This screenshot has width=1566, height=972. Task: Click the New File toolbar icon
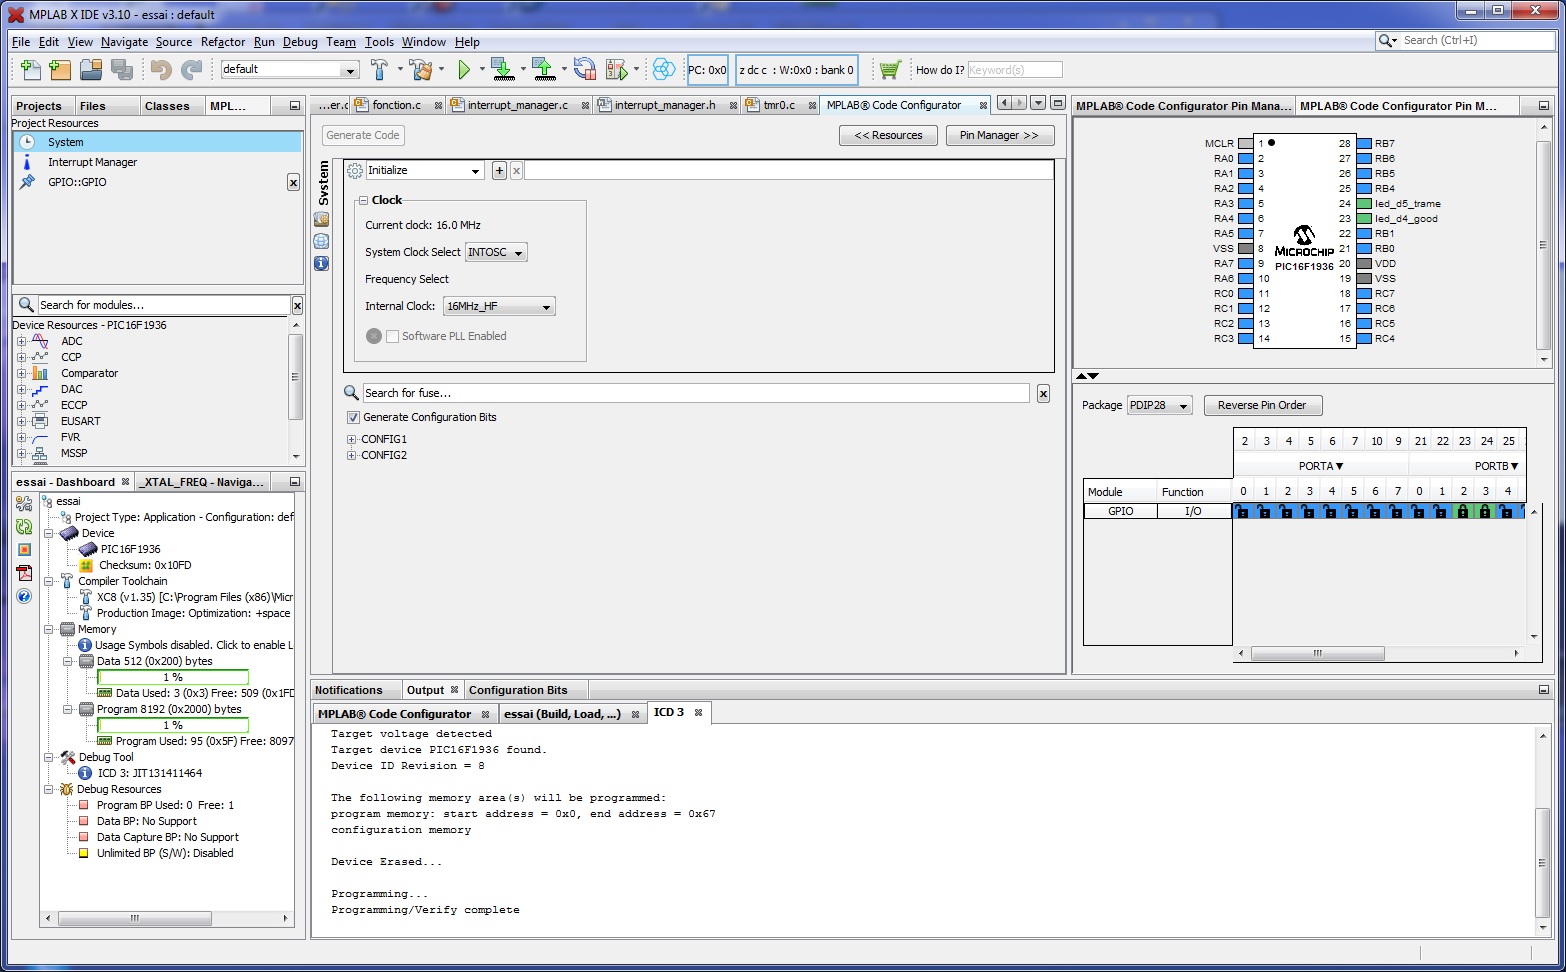coord(31,69)
